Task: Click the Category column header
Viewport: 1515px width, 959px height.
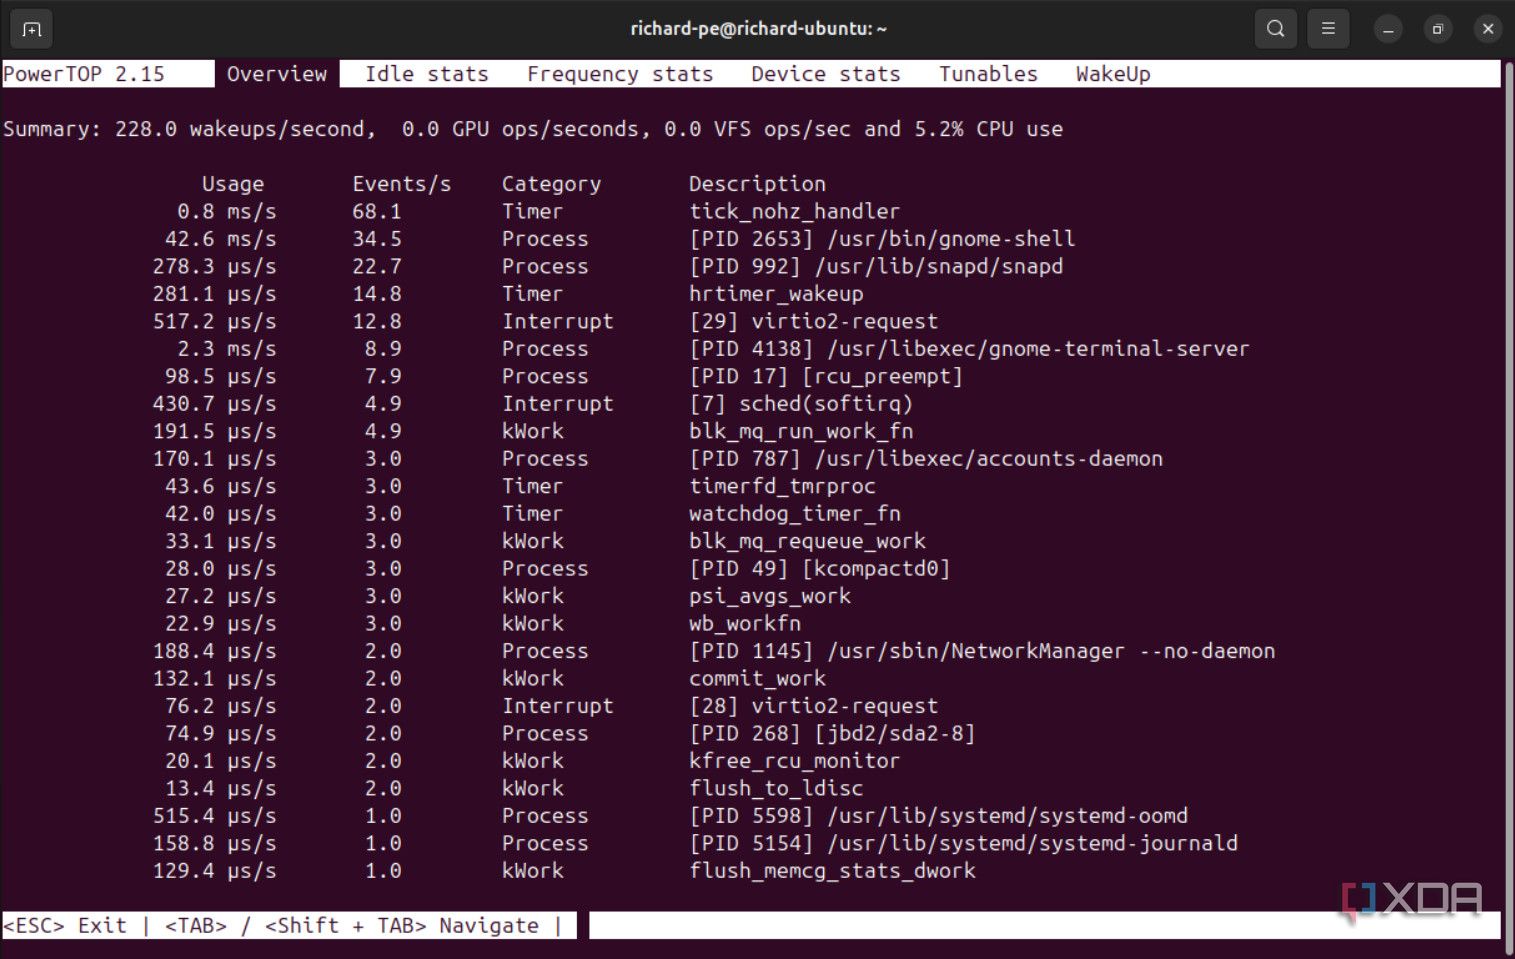Action: pos(551,184)
